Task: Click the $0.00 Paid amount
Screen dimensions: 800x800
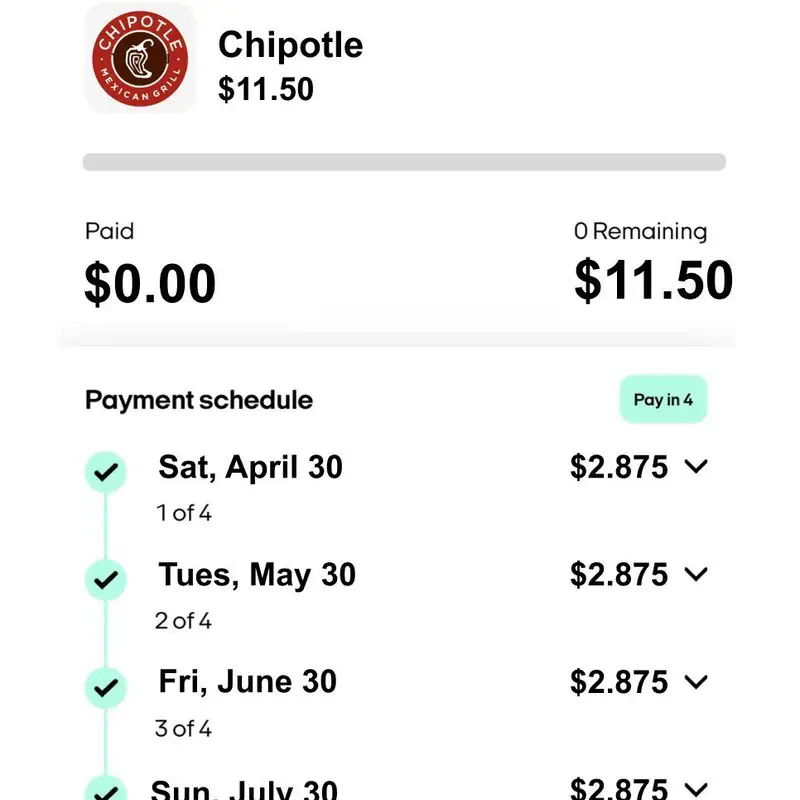Action: (150, 283)
